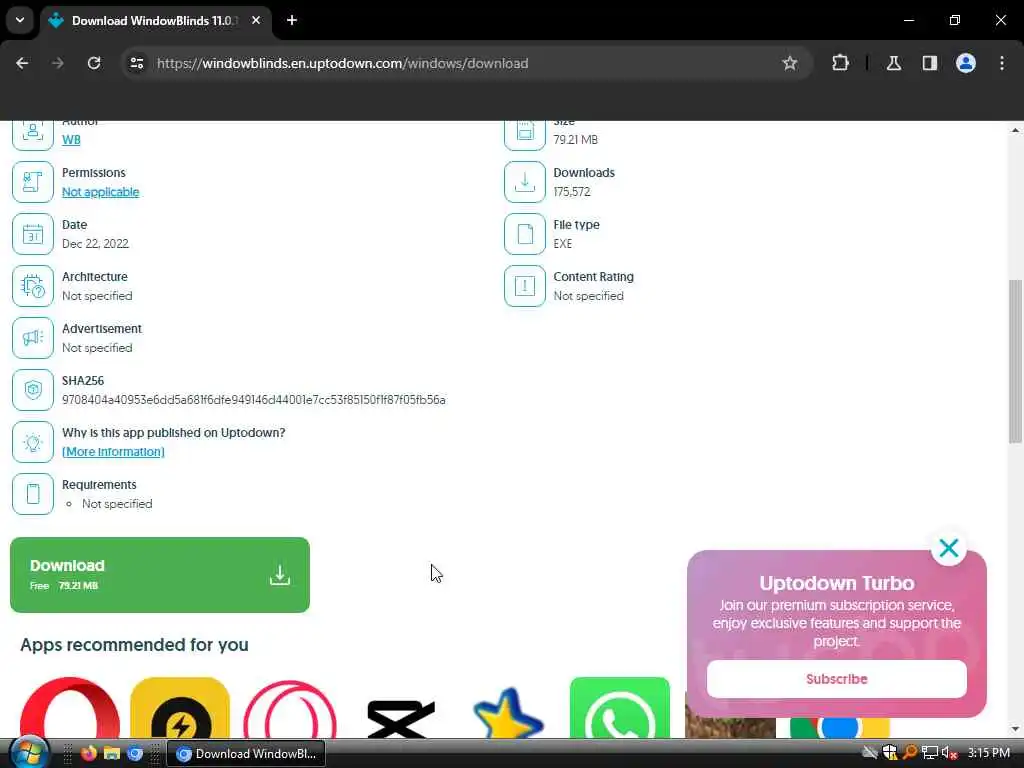Click the Date calendar icon
The width and height of the screenshot is (1024, 768).
point(33,234)
